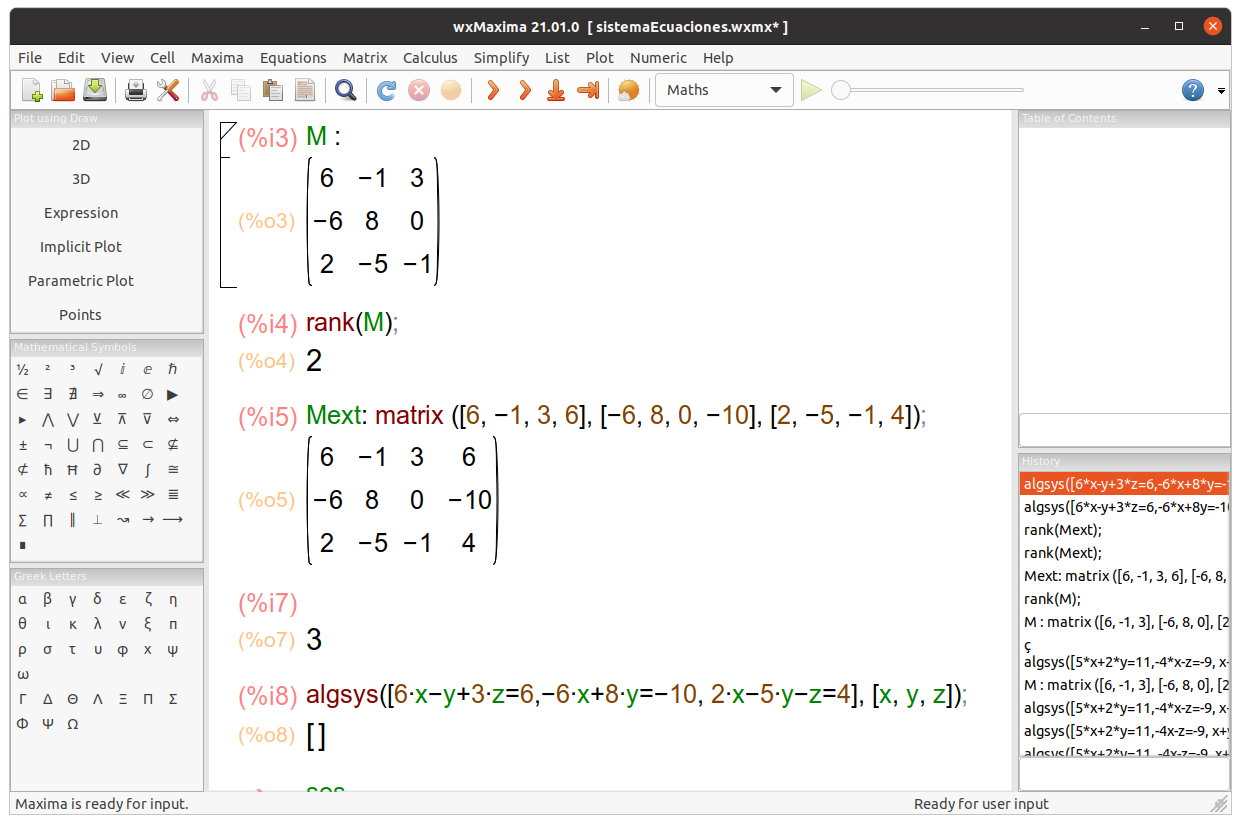The width and height of the screenshot is (1241, 824).
Task: Click the 2D plot button in Plot using Draw
Action: click(x=80, y=144)
